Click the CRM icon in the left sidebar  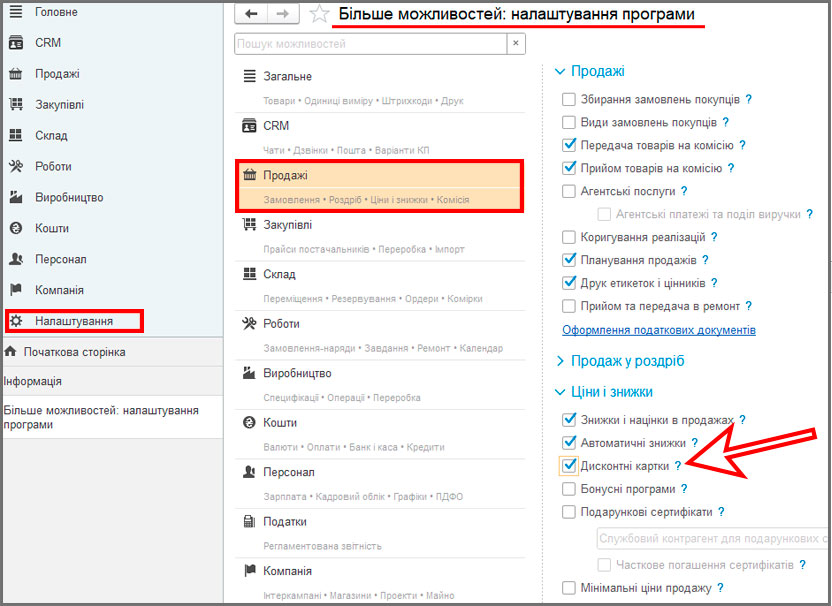click(x=16, y=43)
